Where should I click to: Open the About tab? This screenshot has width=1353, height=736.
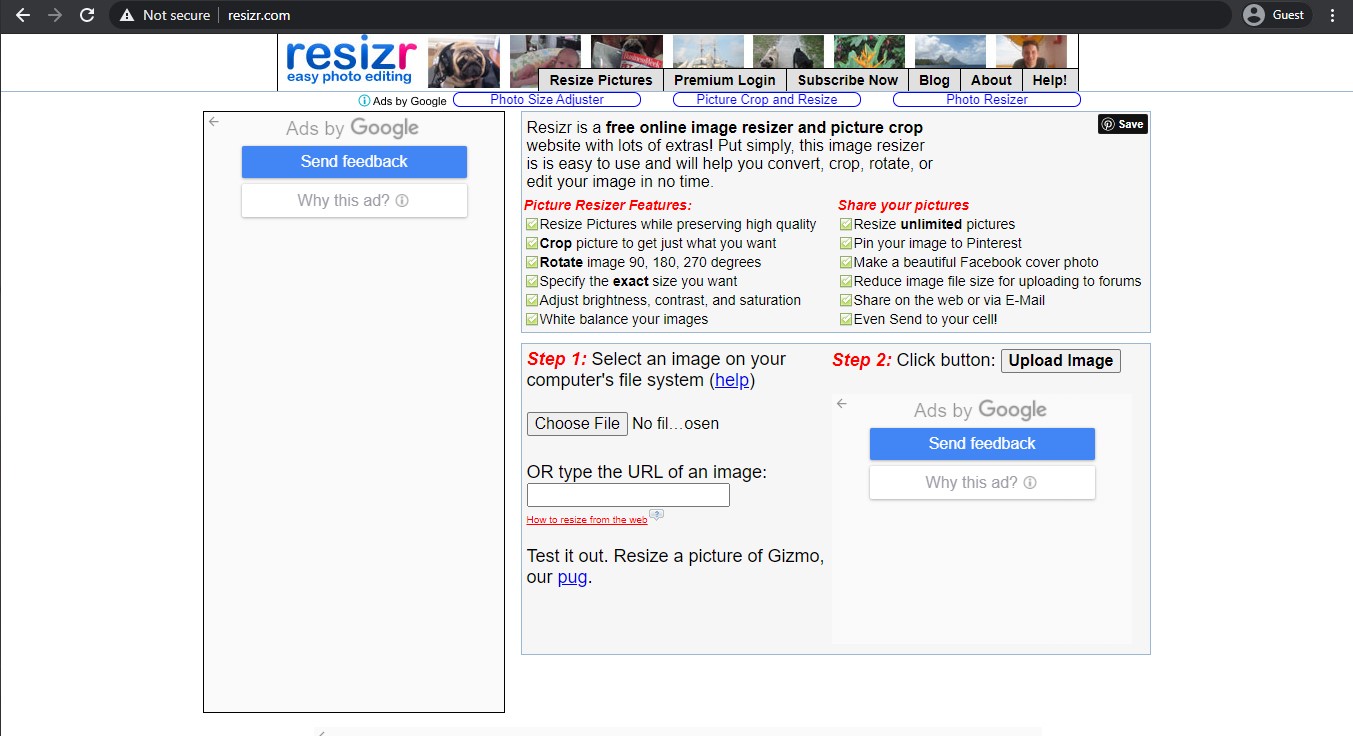991,80
